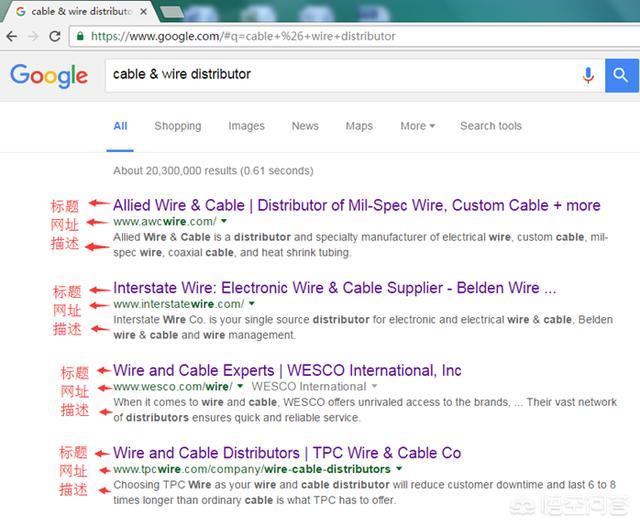Viewport: 640px width, 527px height.
Task: Click the Google logo
Action: 49,76
